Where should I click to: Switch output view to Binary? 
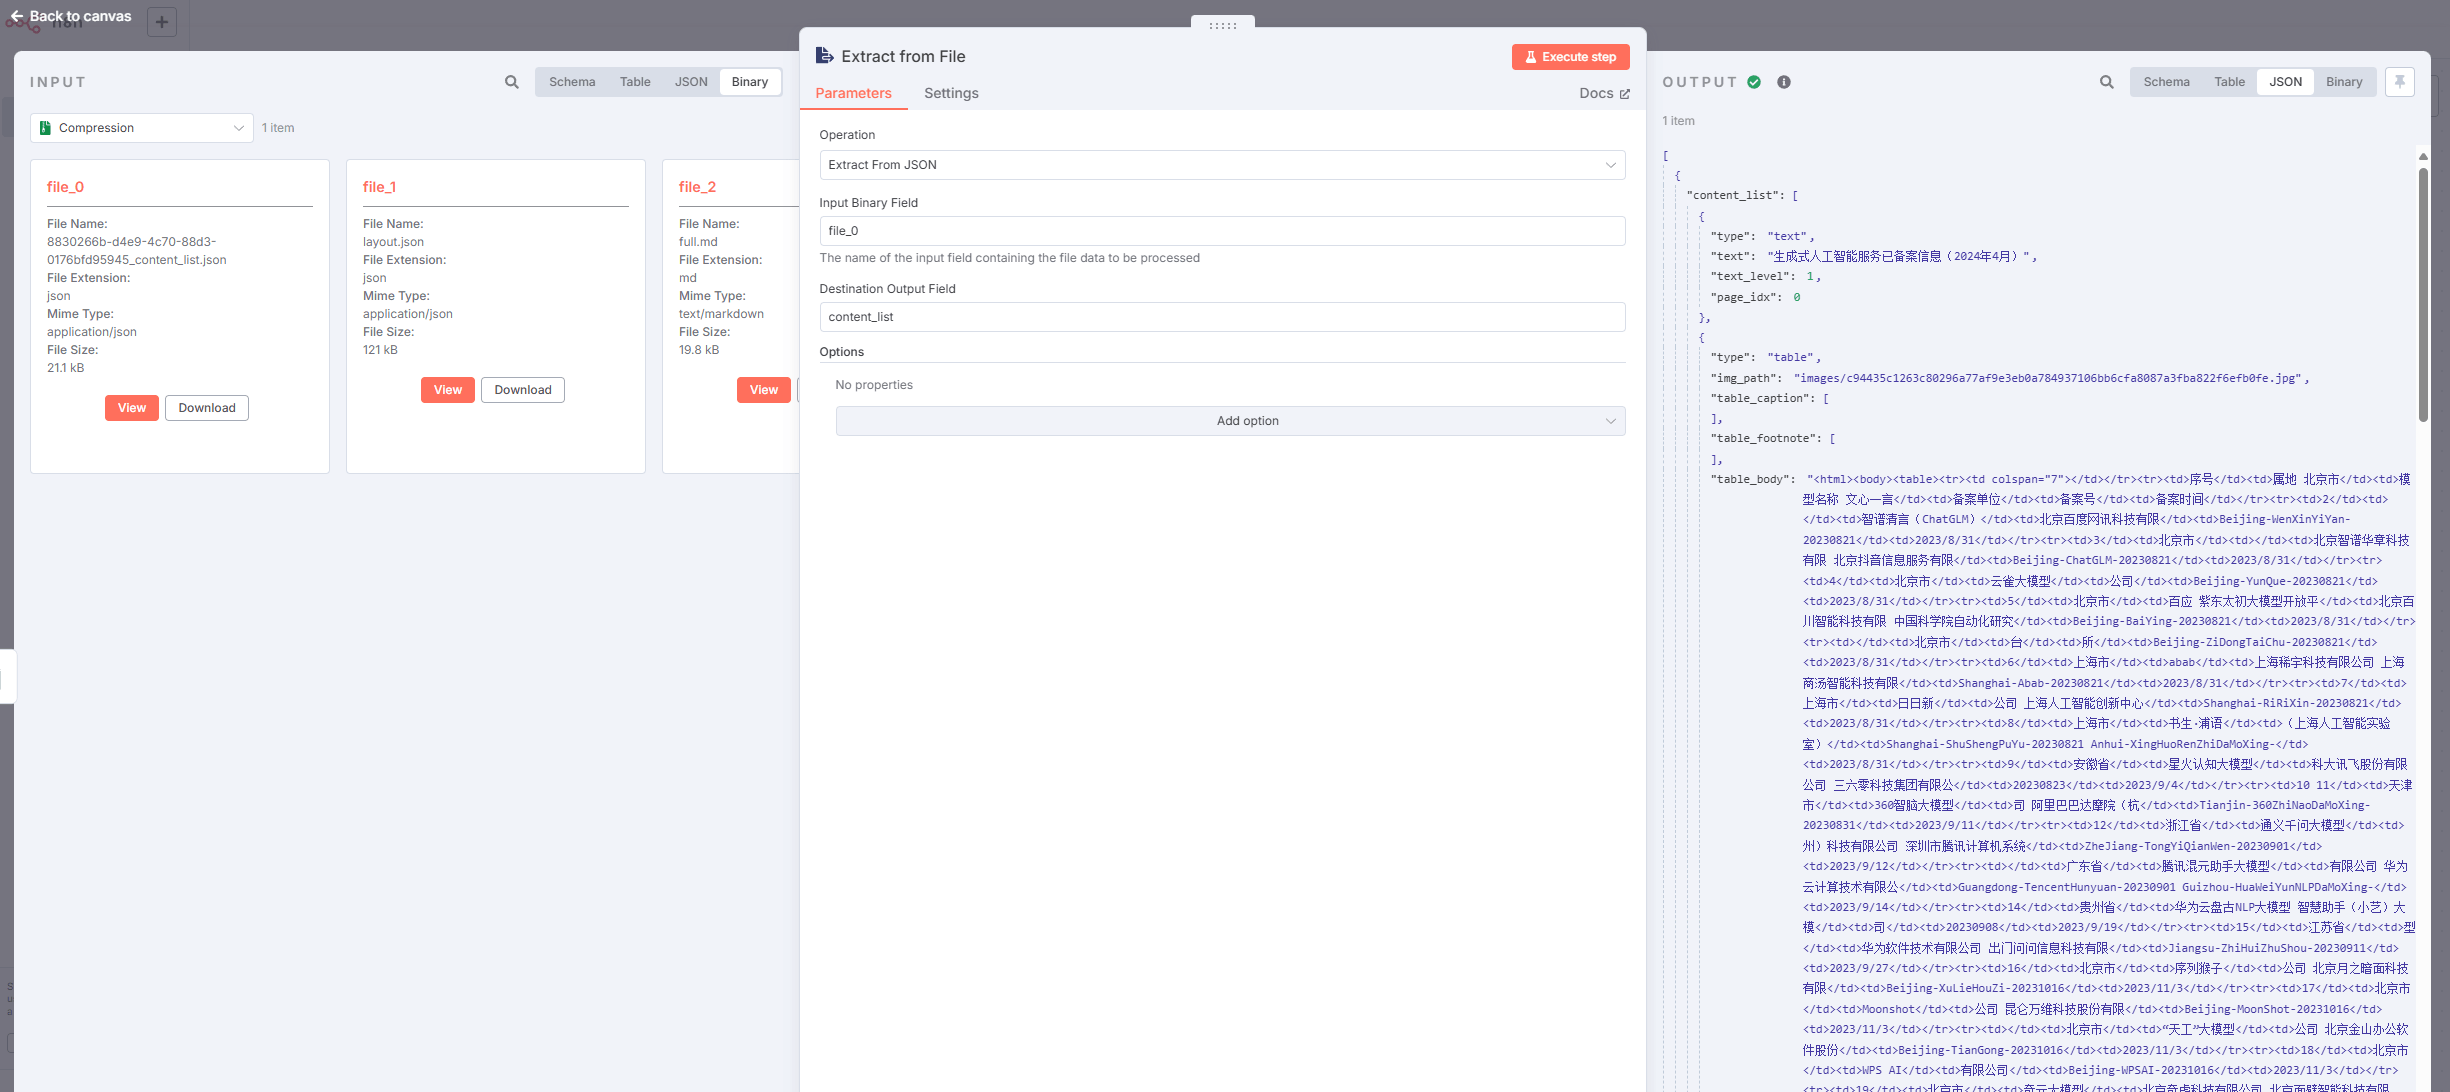tap(2343, 82)
